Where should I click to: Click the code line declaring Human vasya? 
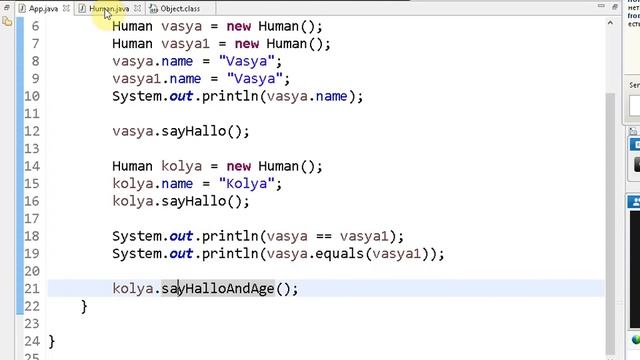click(x=217, y=27)
